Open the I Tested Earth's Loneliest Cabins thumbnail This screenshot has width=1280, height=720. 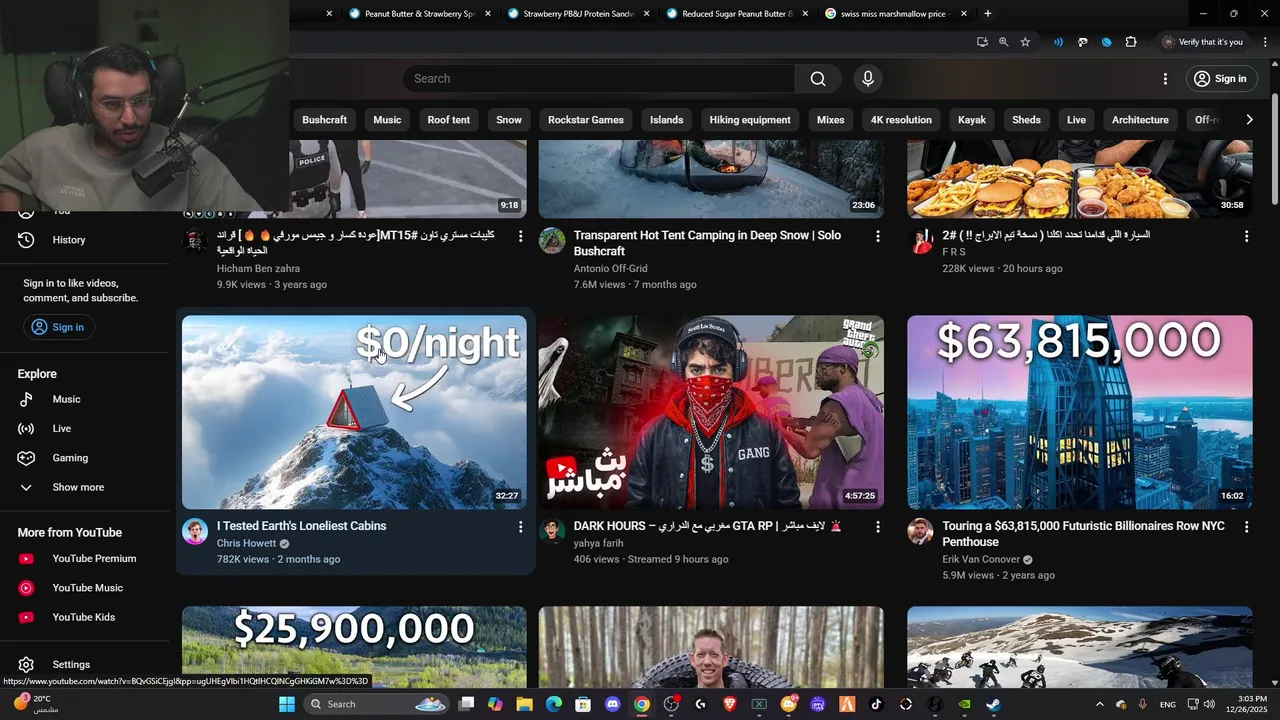354,412
